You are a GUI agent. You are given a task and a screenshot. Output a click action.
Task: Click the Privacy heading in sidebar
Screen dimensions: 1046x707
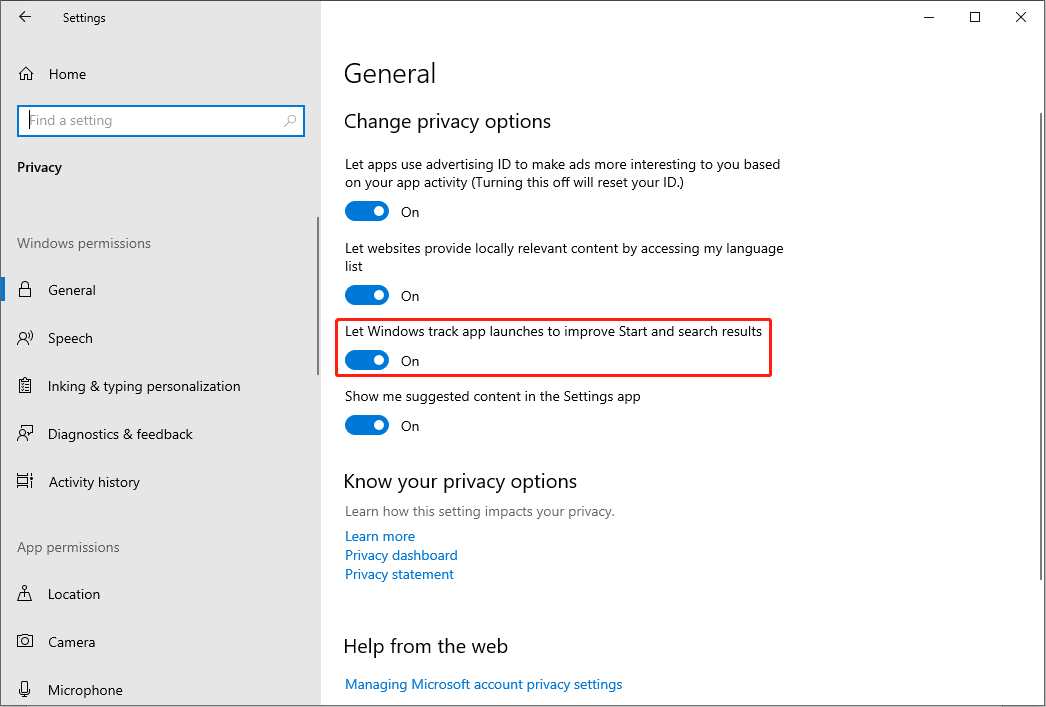[x=39, y=167]
